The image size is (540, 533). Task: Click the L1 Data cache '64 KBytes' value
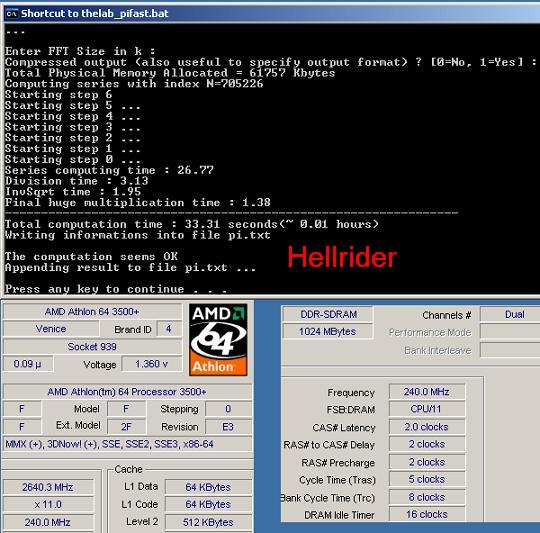click(x=208, y=487)
